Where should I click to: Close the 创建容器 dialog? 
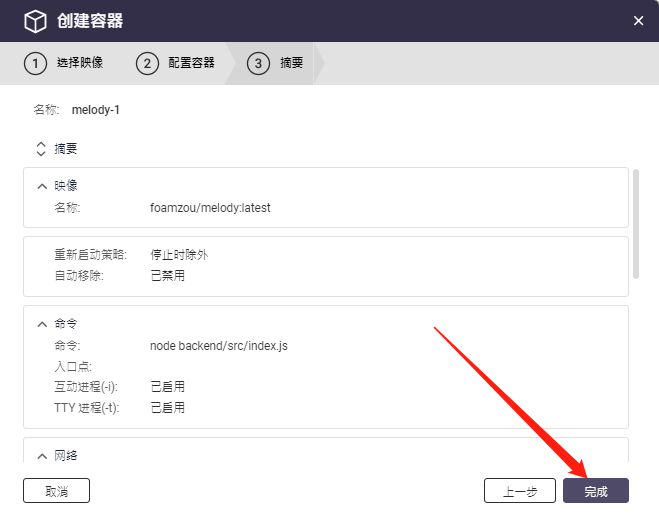pos(639,21)
